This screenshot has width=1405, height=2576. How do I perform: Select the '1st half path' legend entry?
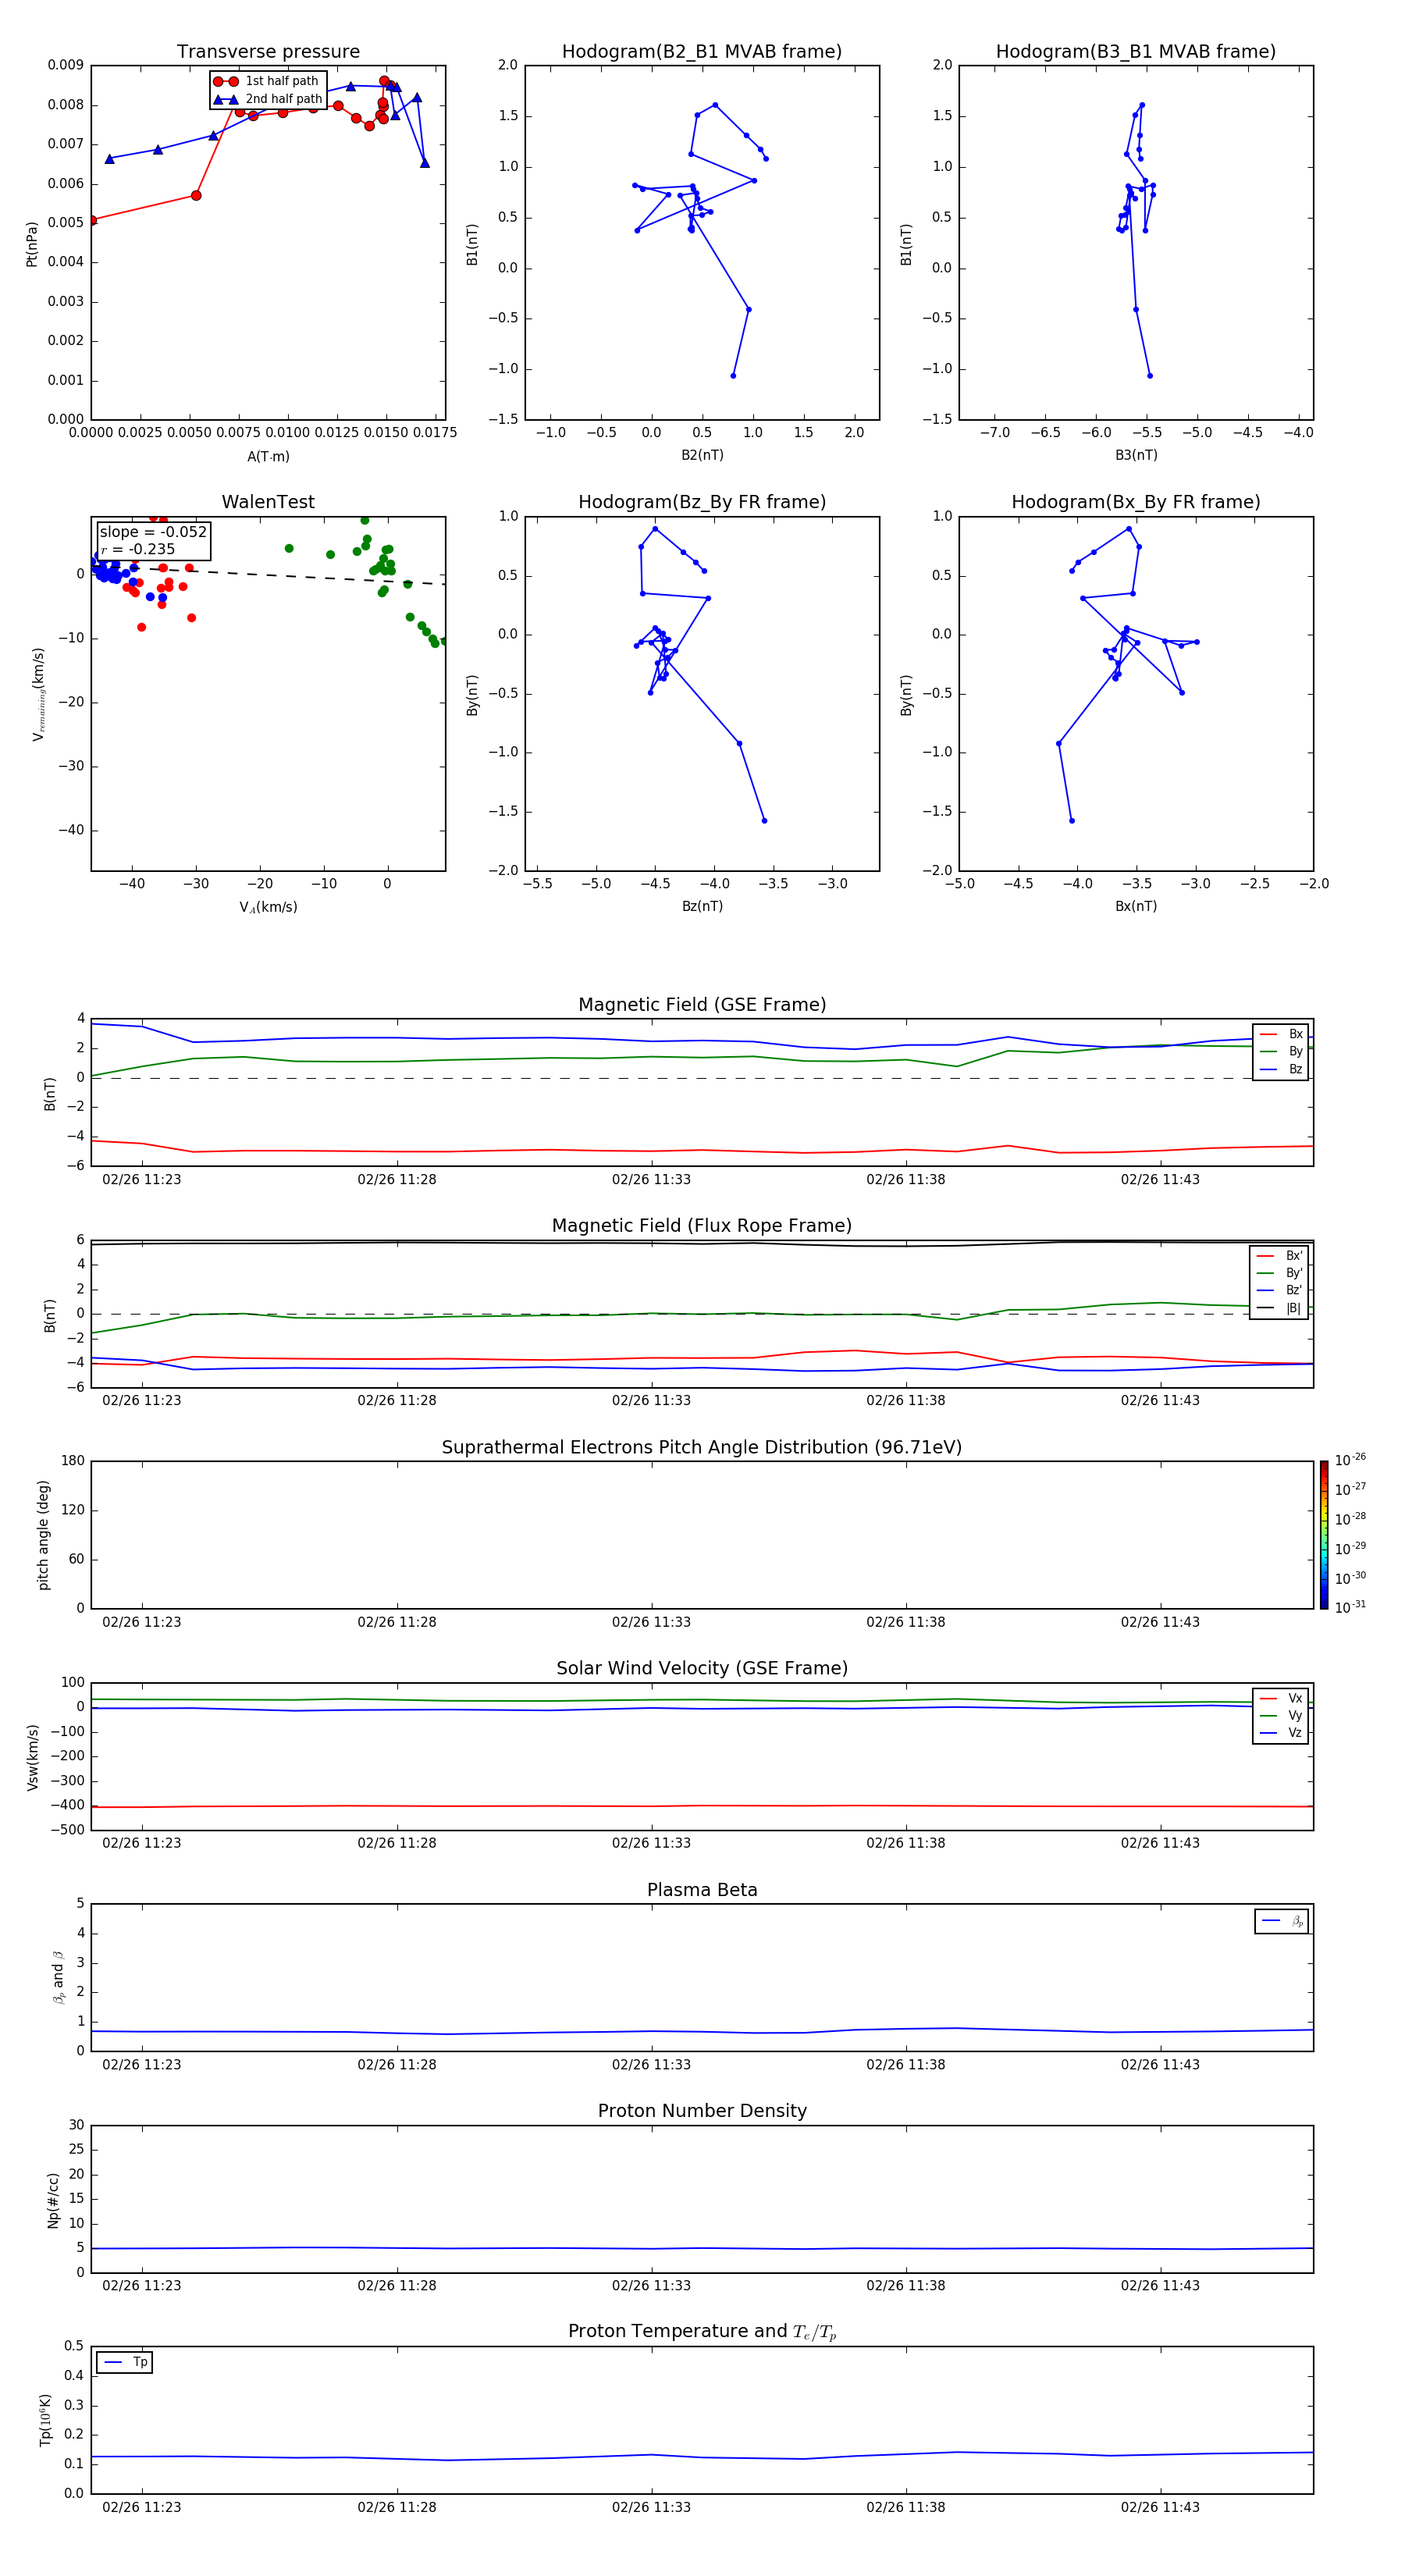click(266, 81)
